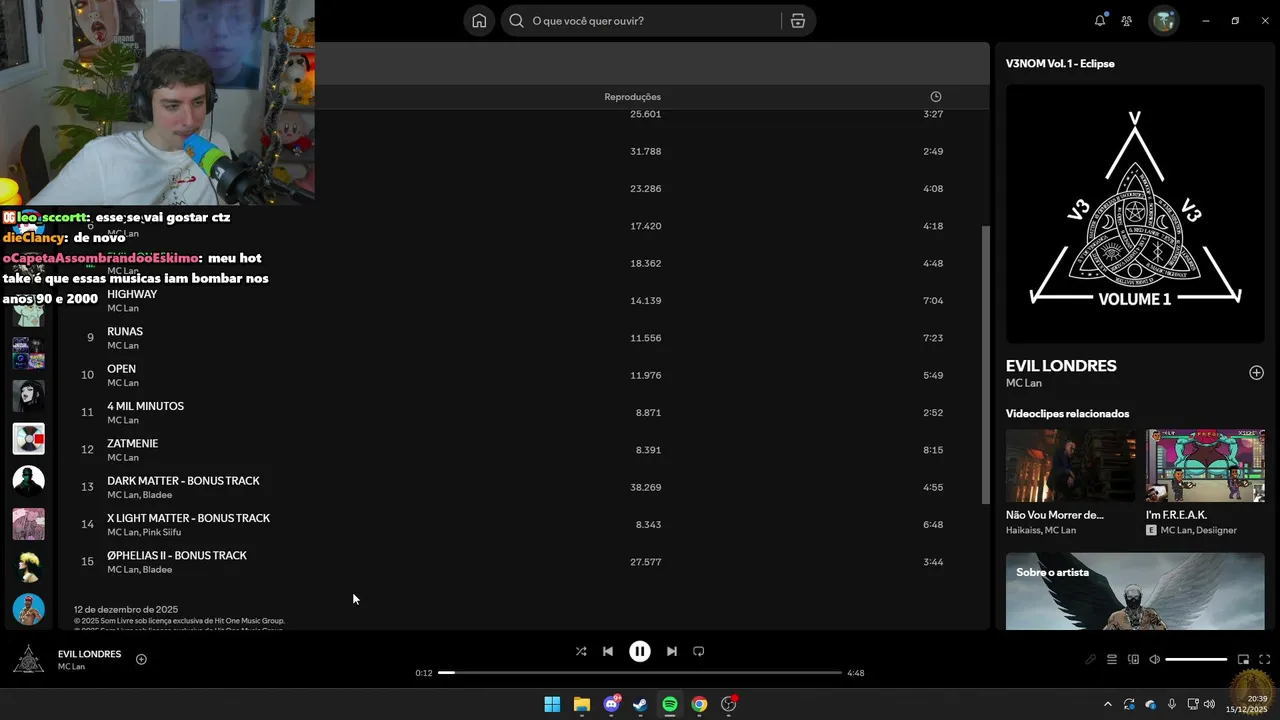Click the search magnifier icon
The width and height of the screenshot is (1280, 720).
(x=516, y=21)
